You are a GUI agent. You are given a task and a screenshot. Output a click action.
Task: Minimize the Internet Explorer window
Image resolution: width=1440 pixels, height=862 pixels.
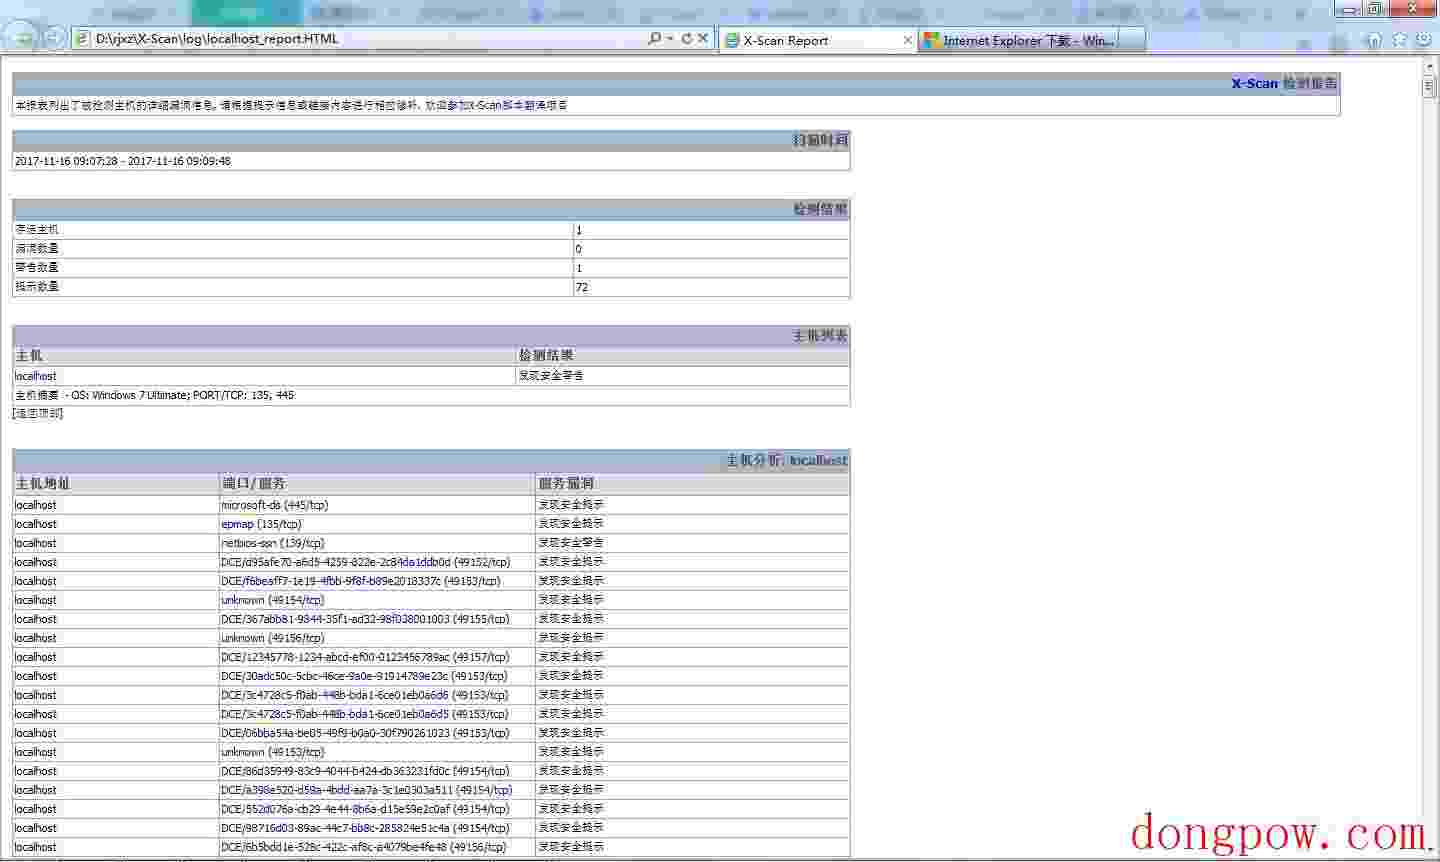(x=1350, y=9)
